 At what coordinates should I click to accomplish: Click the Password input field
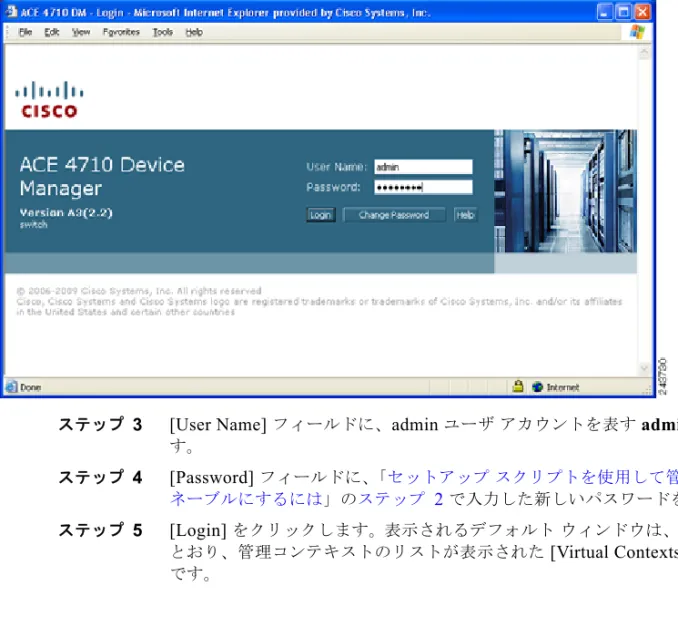click(423, 187)
